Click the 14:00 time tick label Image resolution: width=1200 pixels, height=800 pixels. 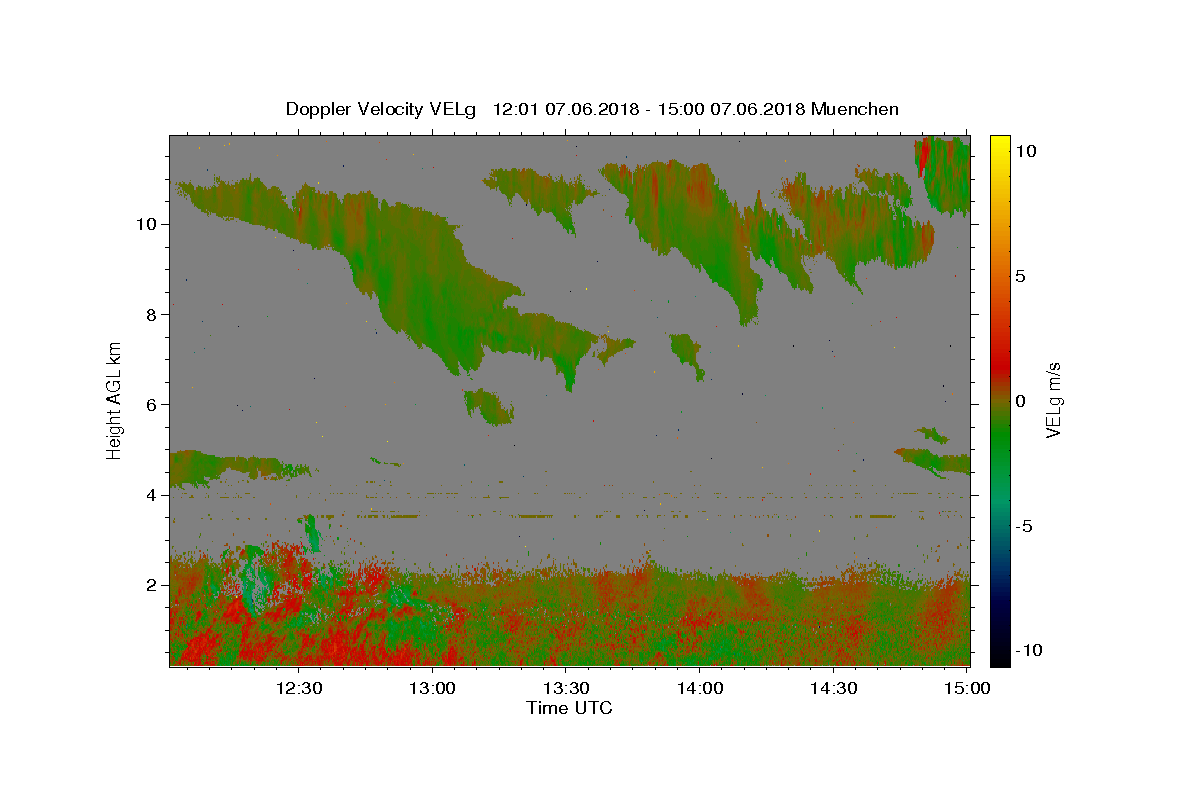(x=700, y=688)
